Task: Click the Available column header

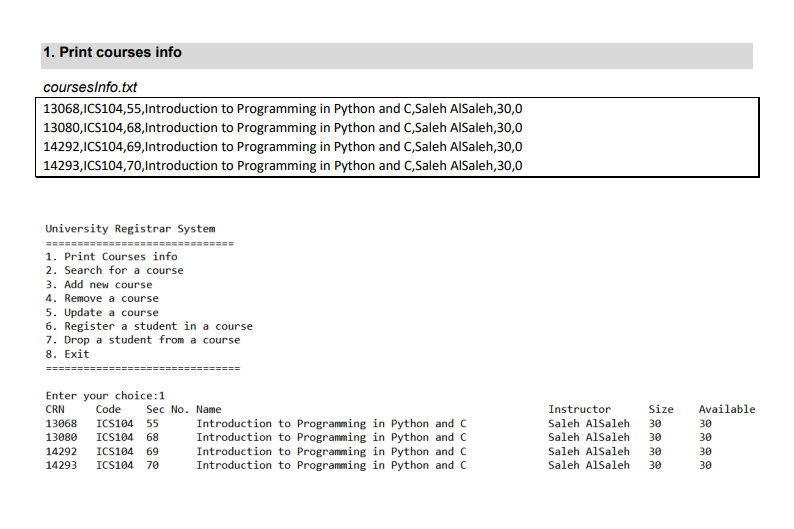Action: point(727,409)
